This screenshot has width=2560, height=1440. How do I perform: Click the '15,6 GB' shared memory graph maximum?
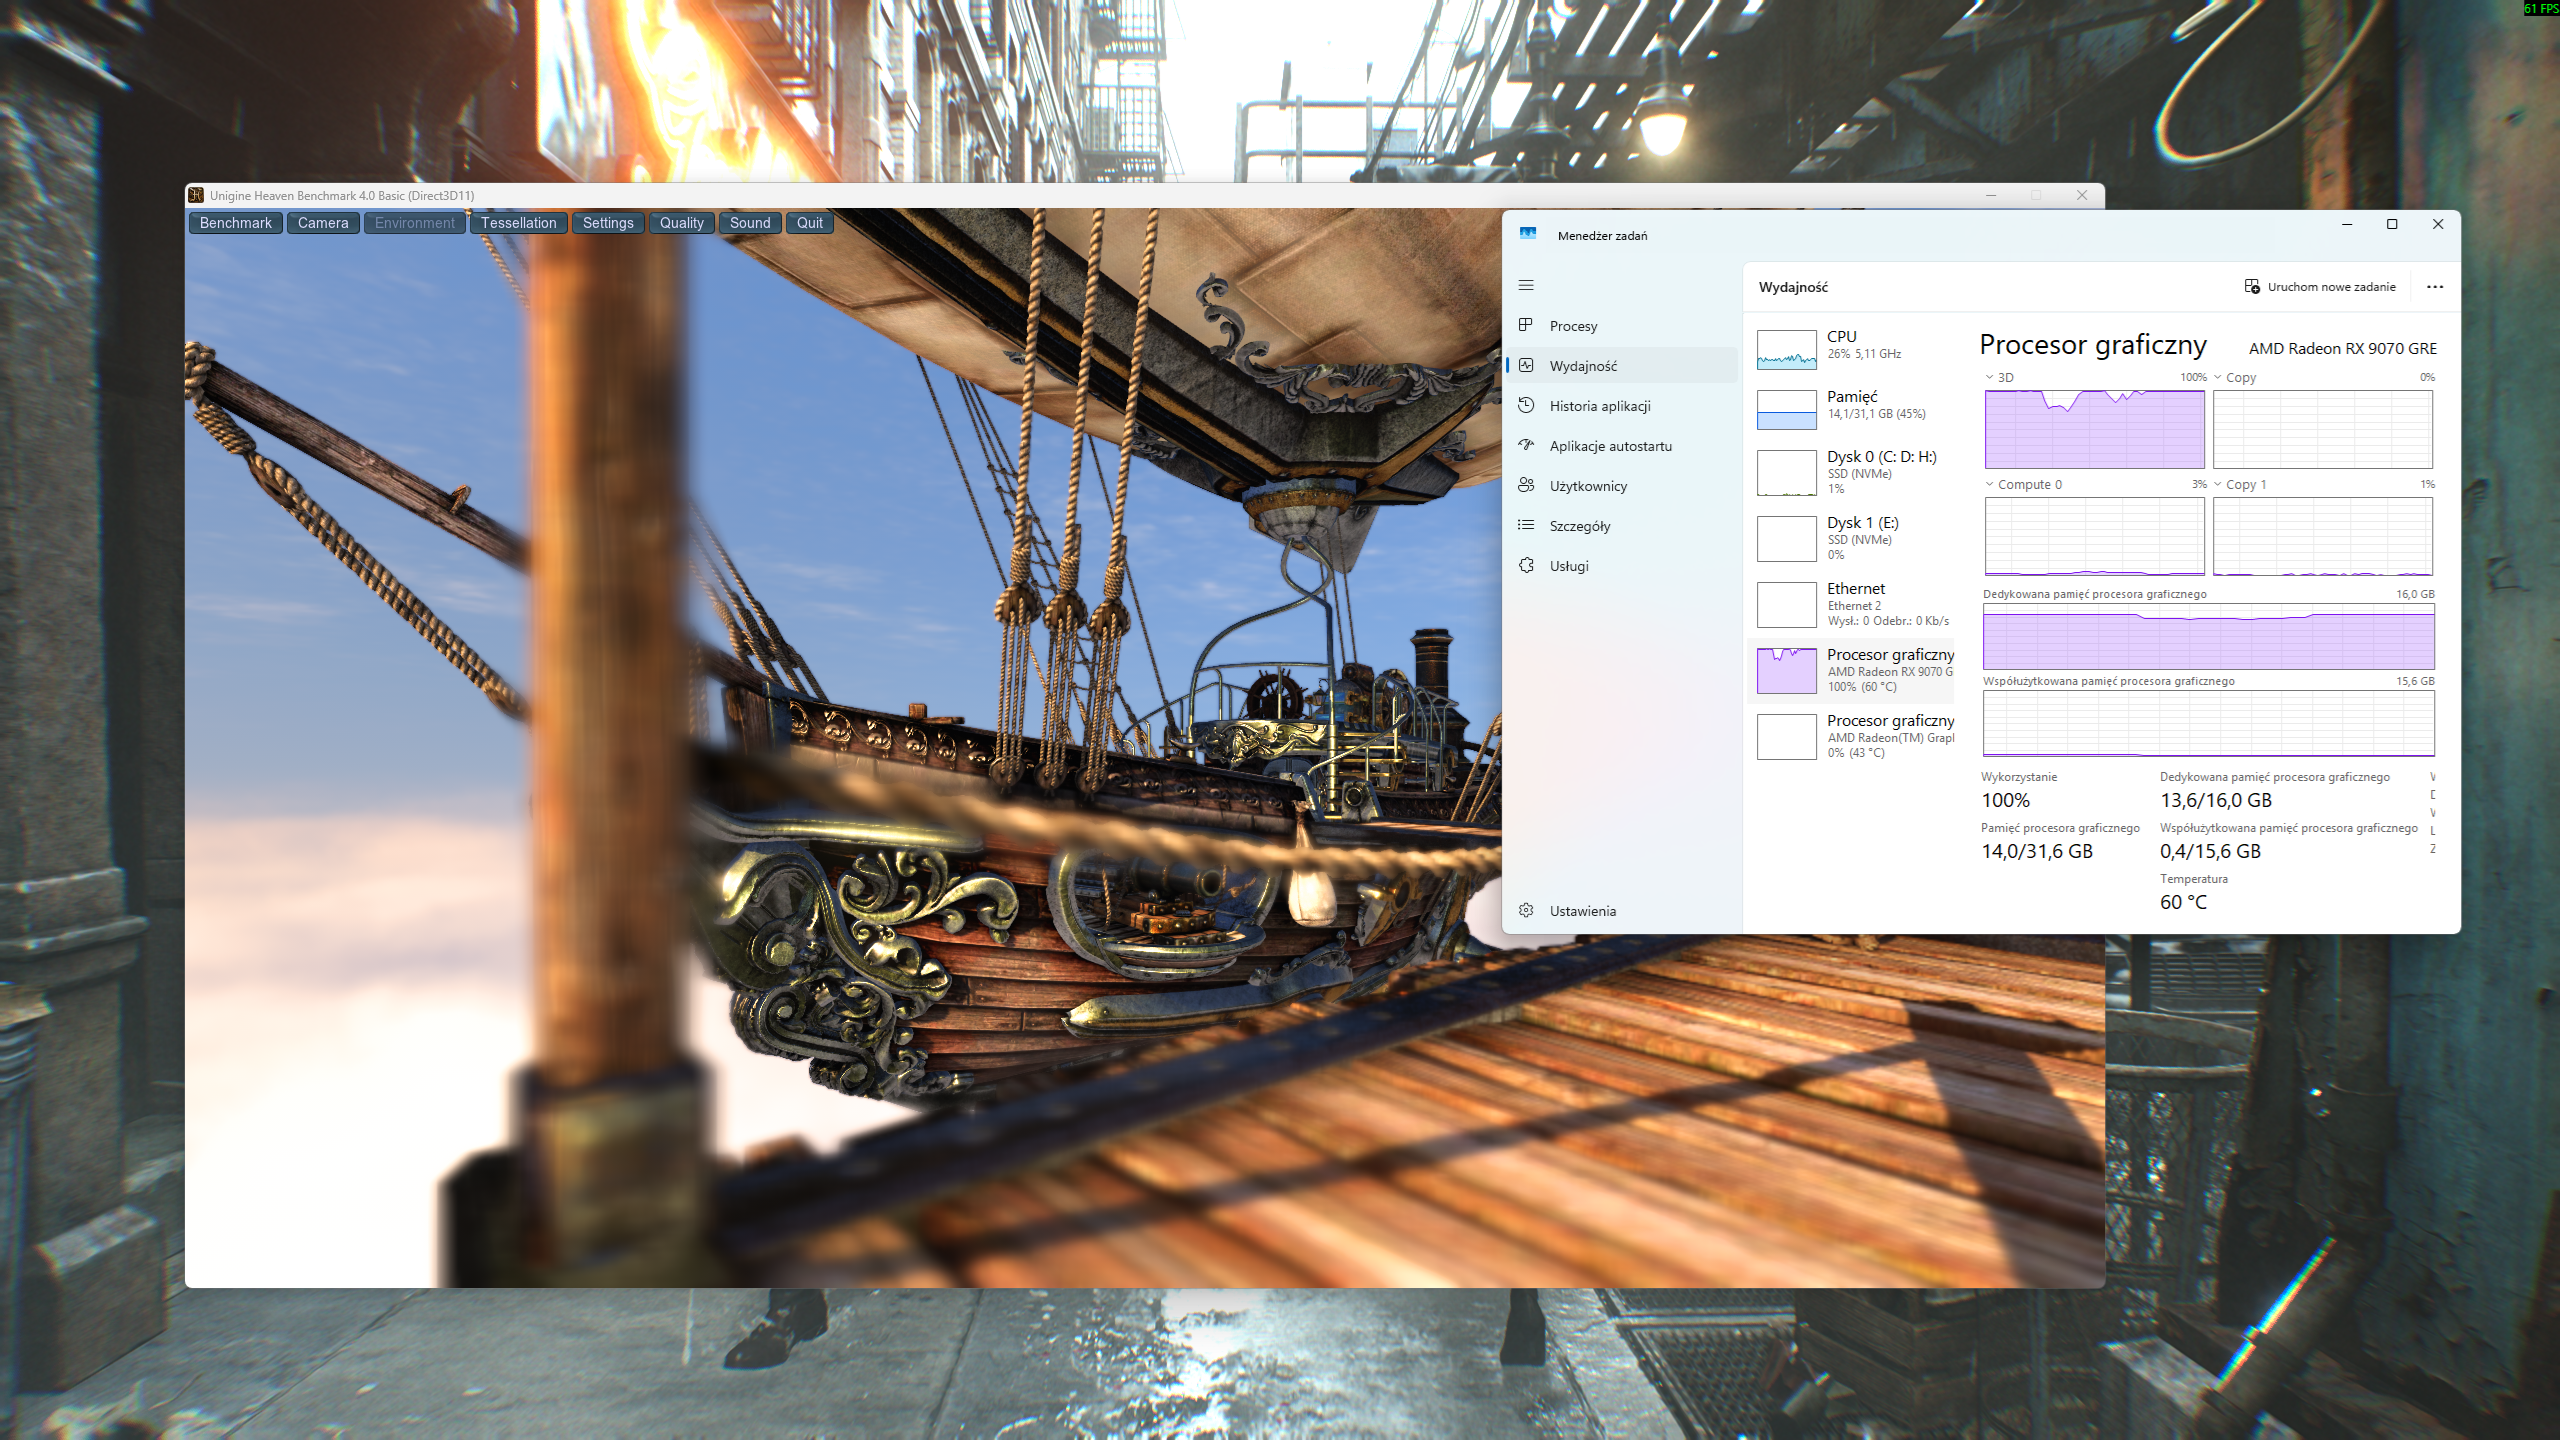[x=2415, y=681]
